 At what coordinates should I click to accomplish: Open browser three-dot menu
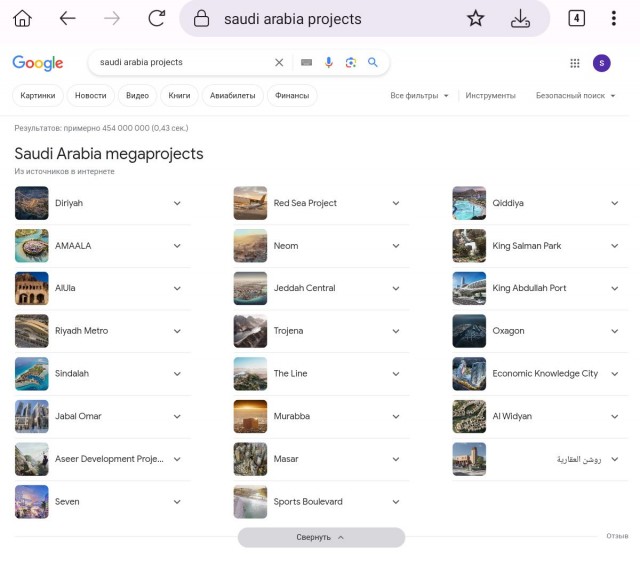(x=613, y=18)
